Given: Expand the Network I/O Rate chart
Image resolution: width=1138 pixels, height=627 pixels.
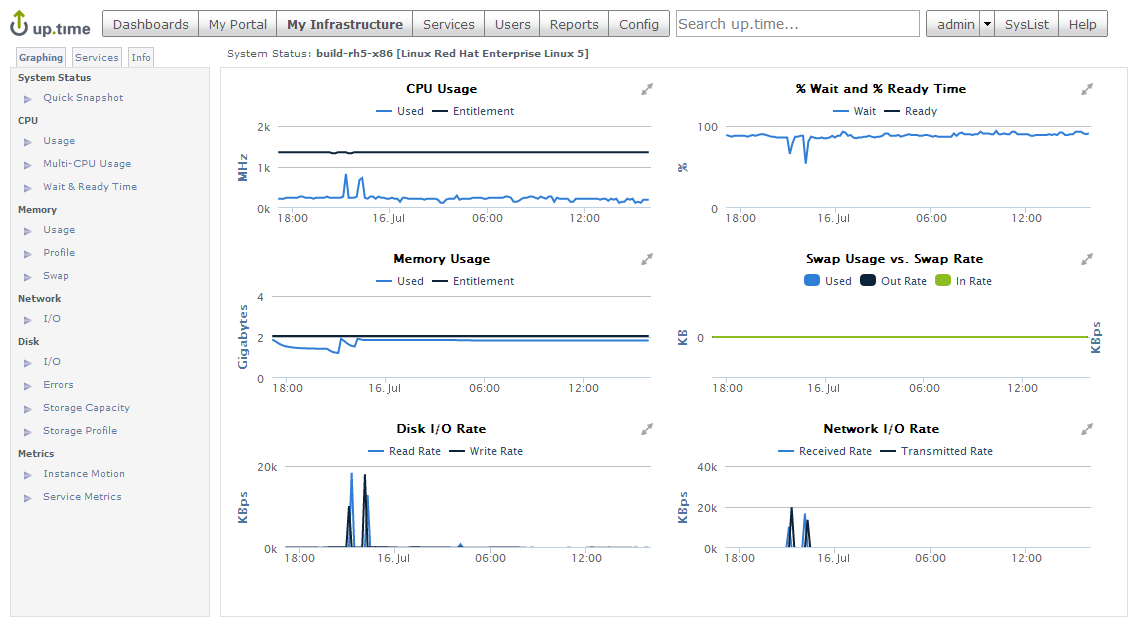Looking at the screenshot, I should [x=1087, y=429].
